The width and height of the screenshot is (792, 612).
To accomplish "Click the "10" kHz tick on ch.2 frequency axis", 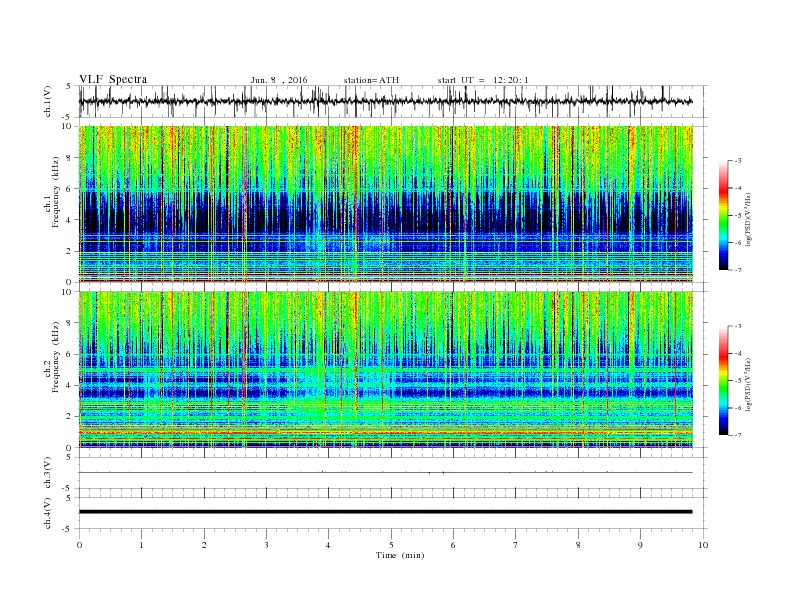I will pos(67,292).
